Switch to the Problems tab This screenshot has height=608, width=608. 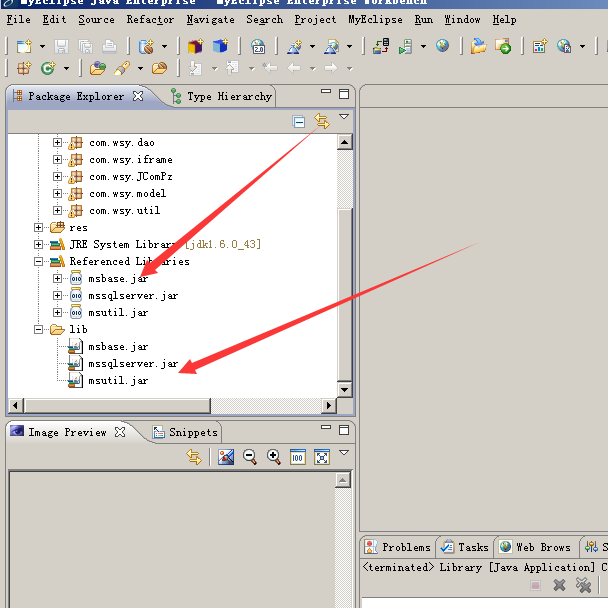click(398, 547)
